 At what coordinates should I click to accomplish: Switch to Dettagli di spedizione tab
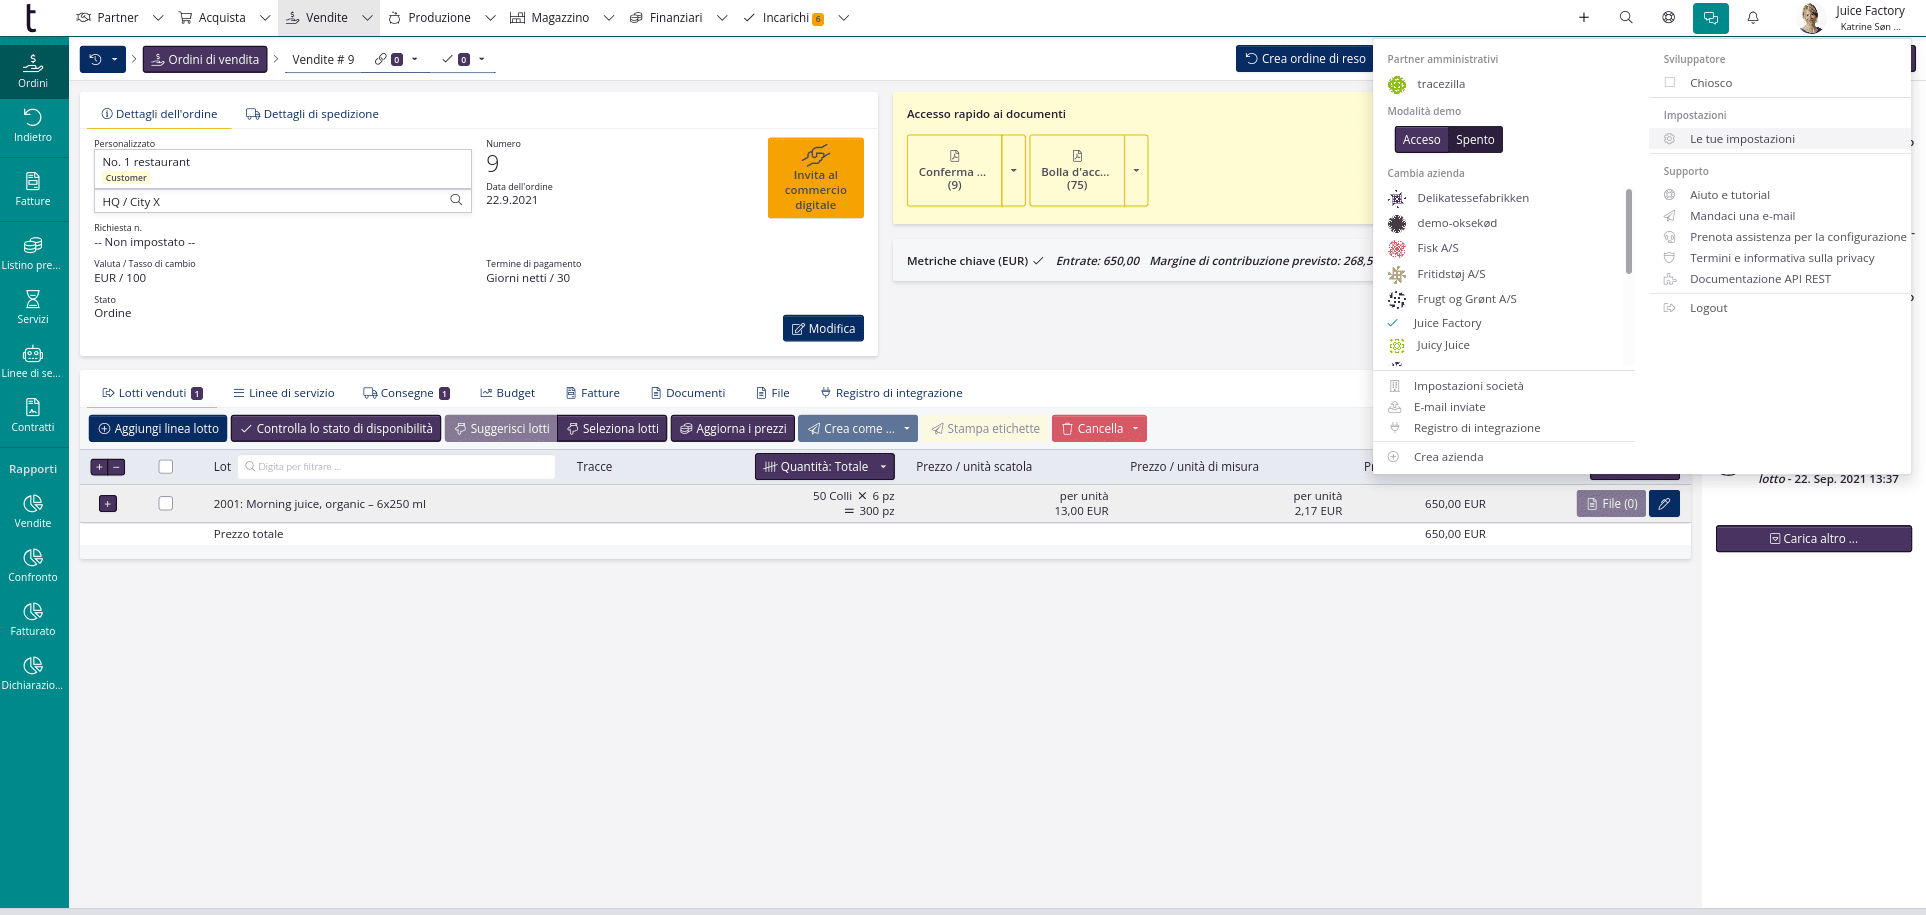pyautogui.click(x=312, y=114)
